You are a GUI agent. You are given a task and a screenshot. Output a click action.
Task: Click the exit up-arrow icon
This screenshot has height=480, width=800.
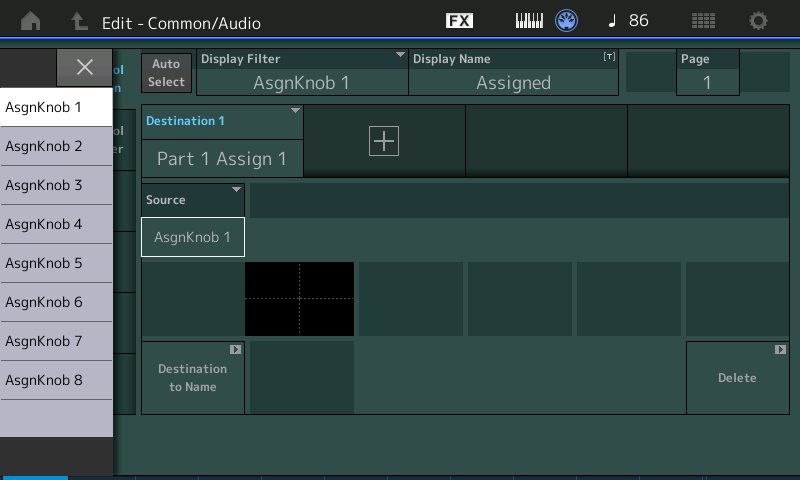(x=79, y=21)
